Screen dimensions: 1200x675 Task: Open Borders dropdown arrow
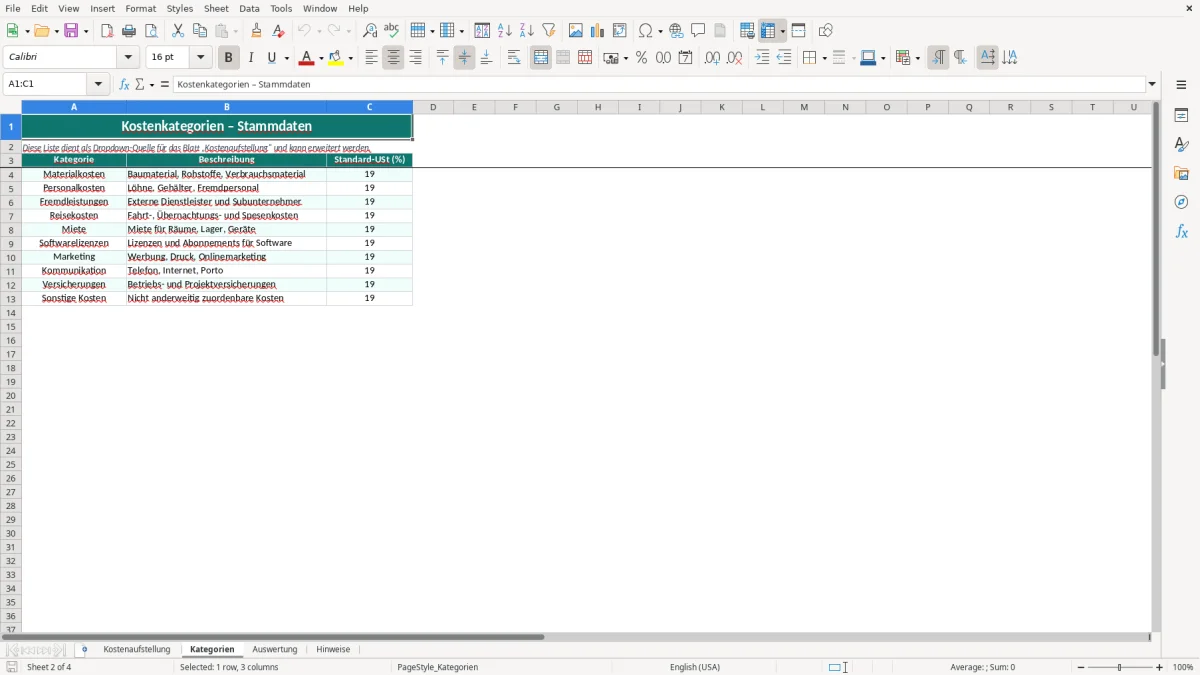tap(824, 58)
